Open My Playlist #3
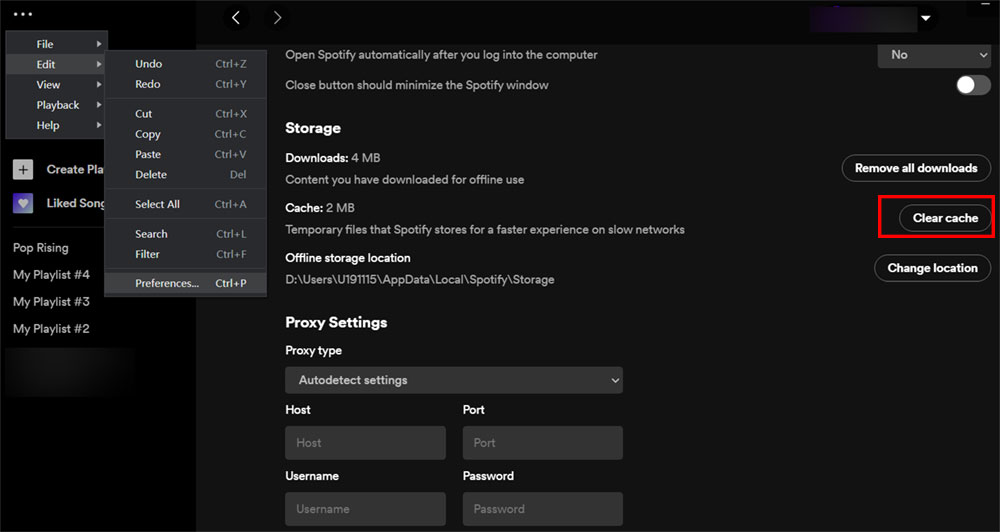1000x532 pixels. point(52,302)
